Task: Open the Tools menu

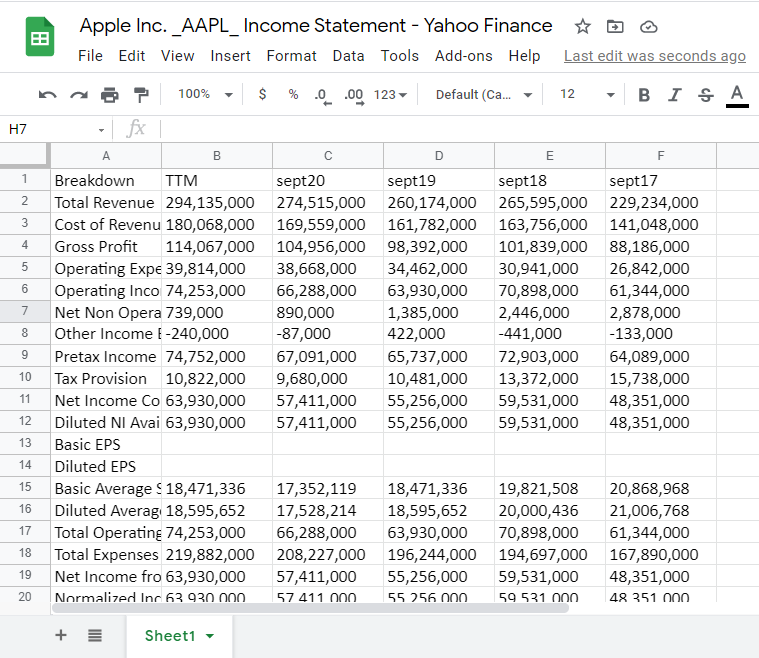Action: click(x=399, y=56)
